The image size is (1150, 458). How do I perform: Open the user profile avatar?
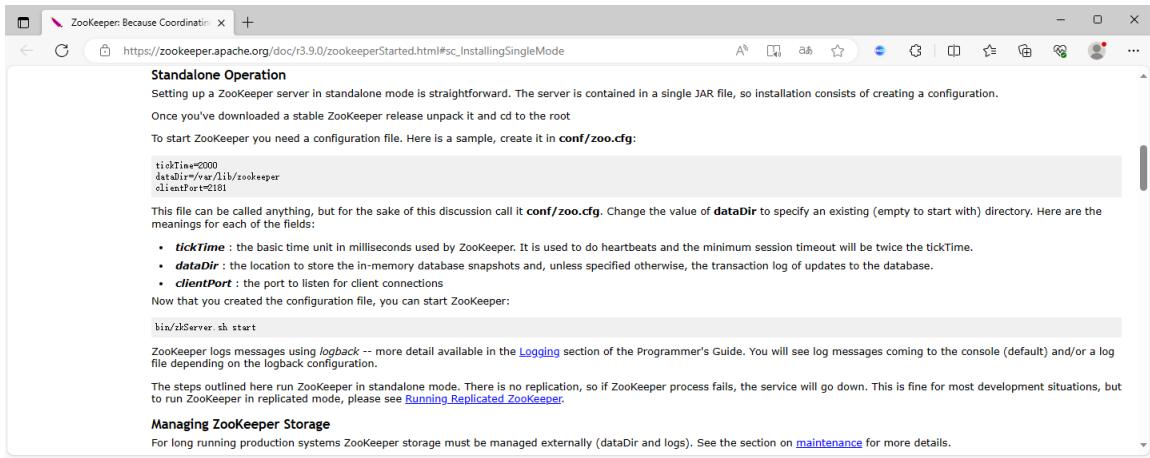pos(1097,51)
